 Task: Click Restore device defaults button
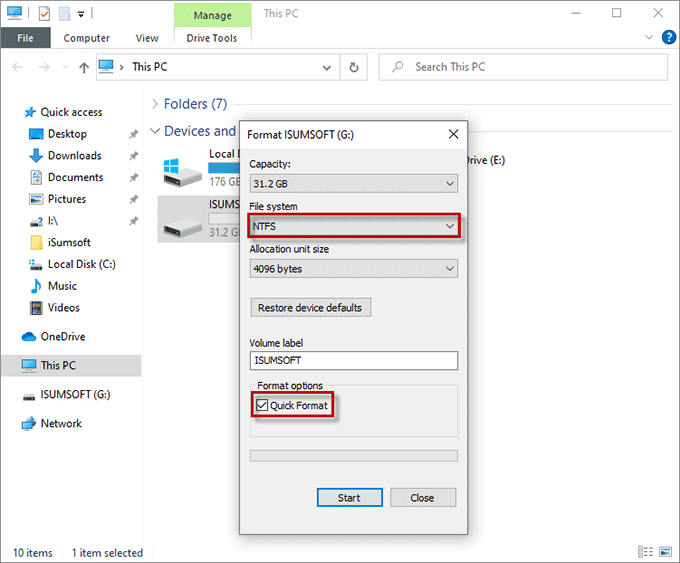pos(311,308)
